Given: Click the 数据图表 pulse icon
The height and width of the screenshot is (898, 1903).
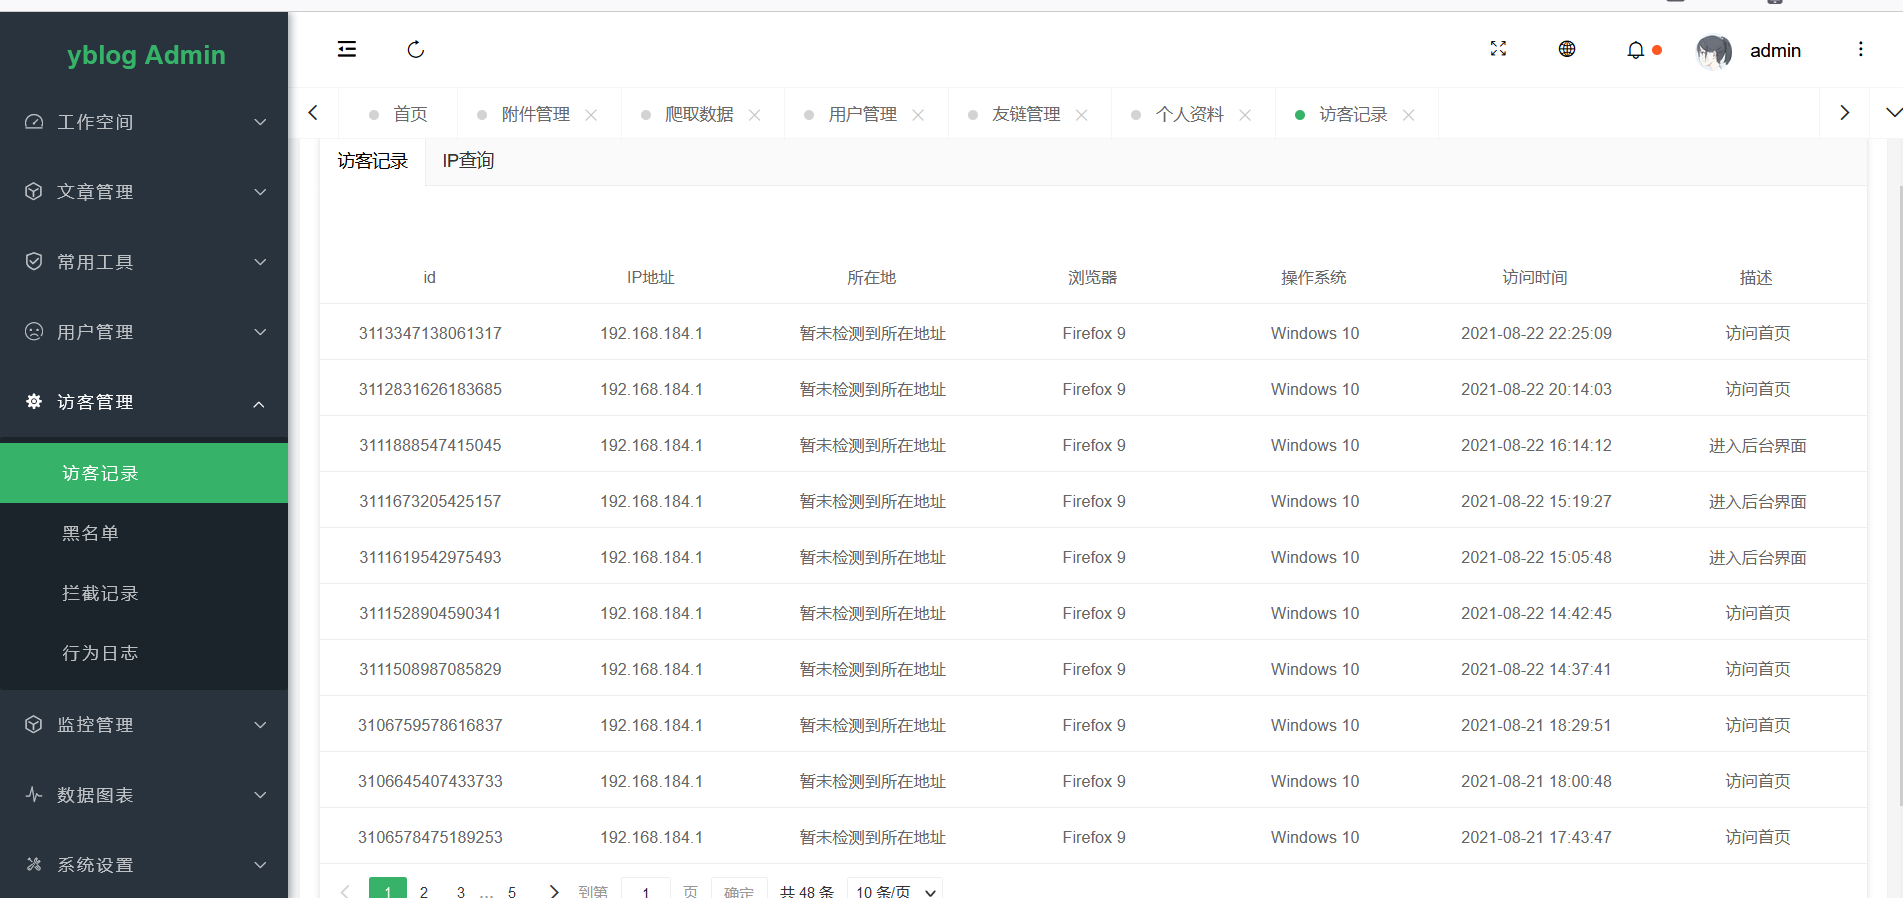Looking at the screenshot, I should [x=34, y=794].
